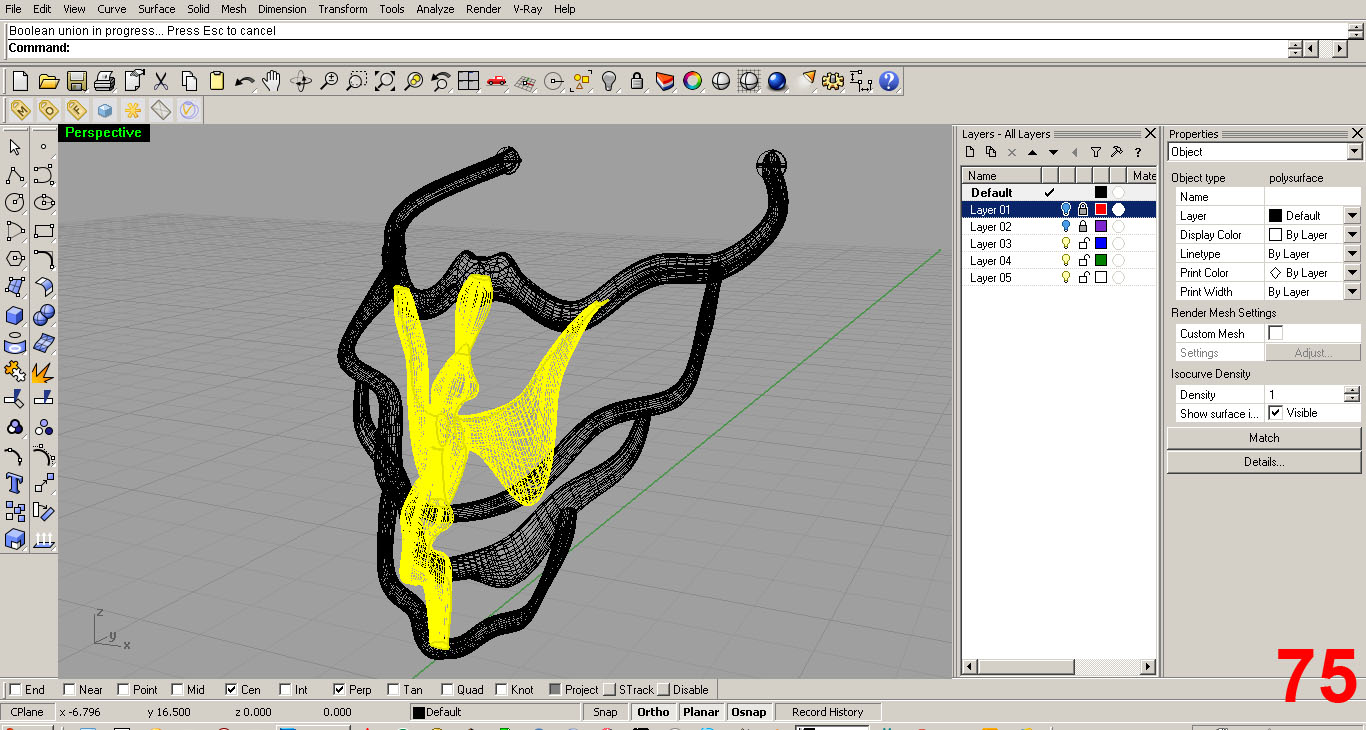1366x730 pixels.
Task: Toggle the Near osnap checkbox
Action: 69,689
